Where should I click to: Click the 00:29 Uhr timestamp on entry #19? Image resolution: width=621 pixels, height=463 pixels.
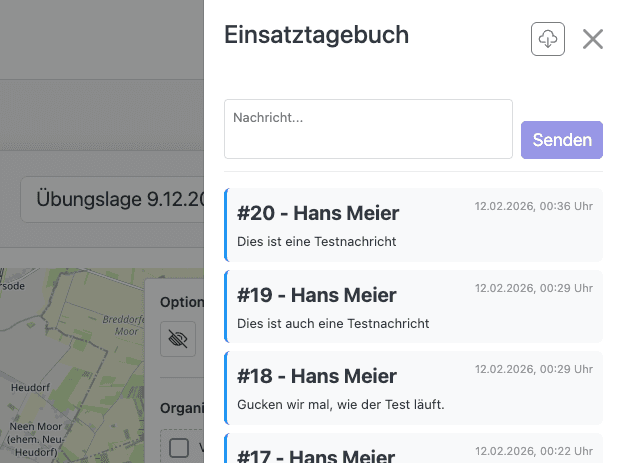tap(533, 288)
